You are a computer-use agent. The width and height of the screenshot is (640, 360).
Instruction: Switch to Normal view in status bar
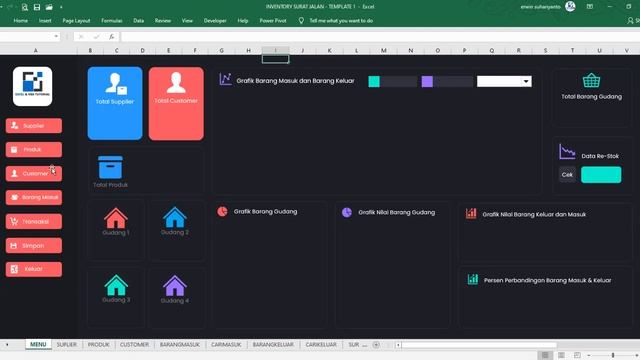545,356
